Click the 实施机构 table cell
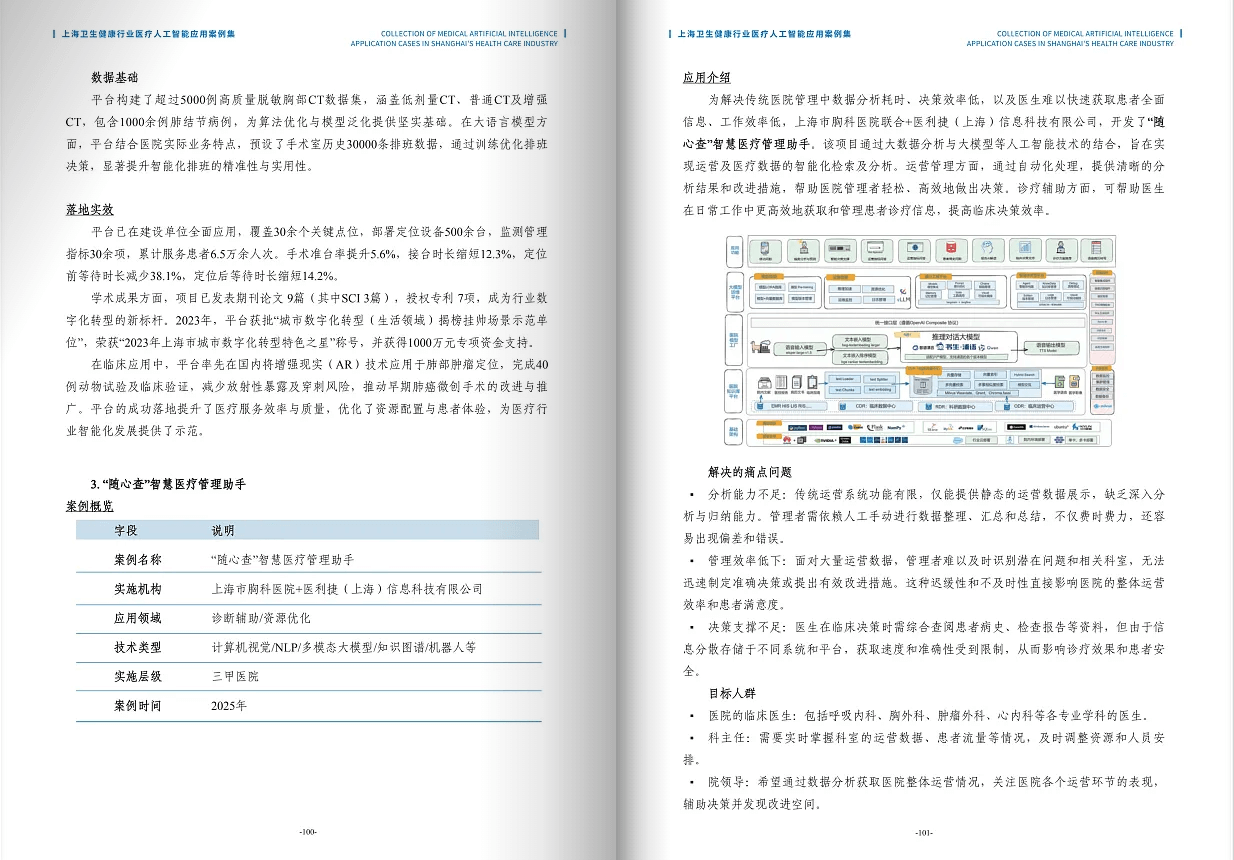1234x860 pixels. click(138, 589)
